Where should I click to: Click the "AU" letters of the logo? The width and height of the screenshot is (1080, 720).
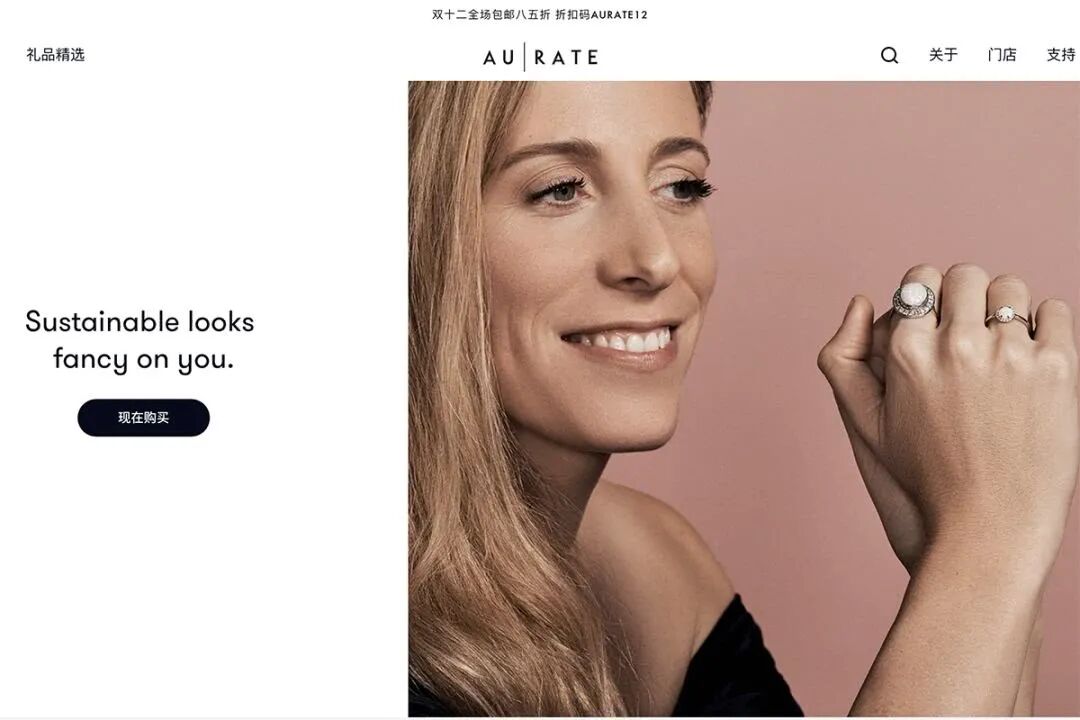coord(499,57)
